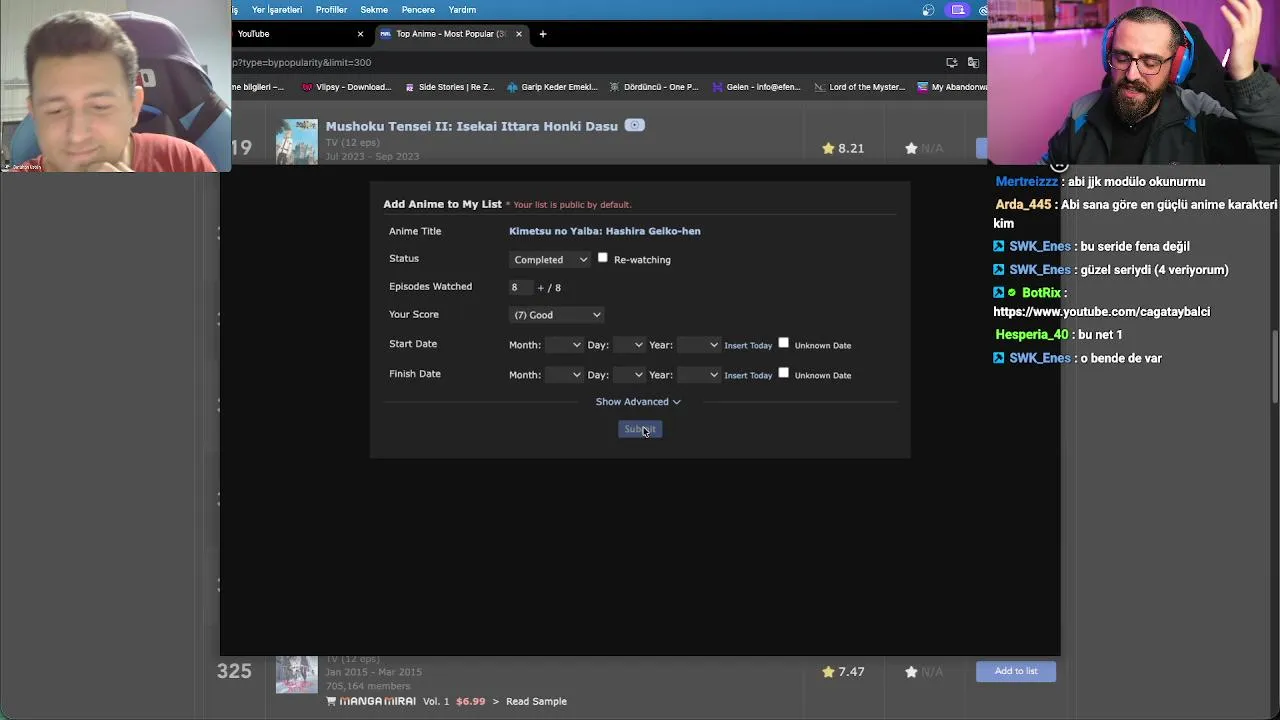Open Start Date Year dropdown
This screenshot has height=720, width=1280.
(698, 345)
